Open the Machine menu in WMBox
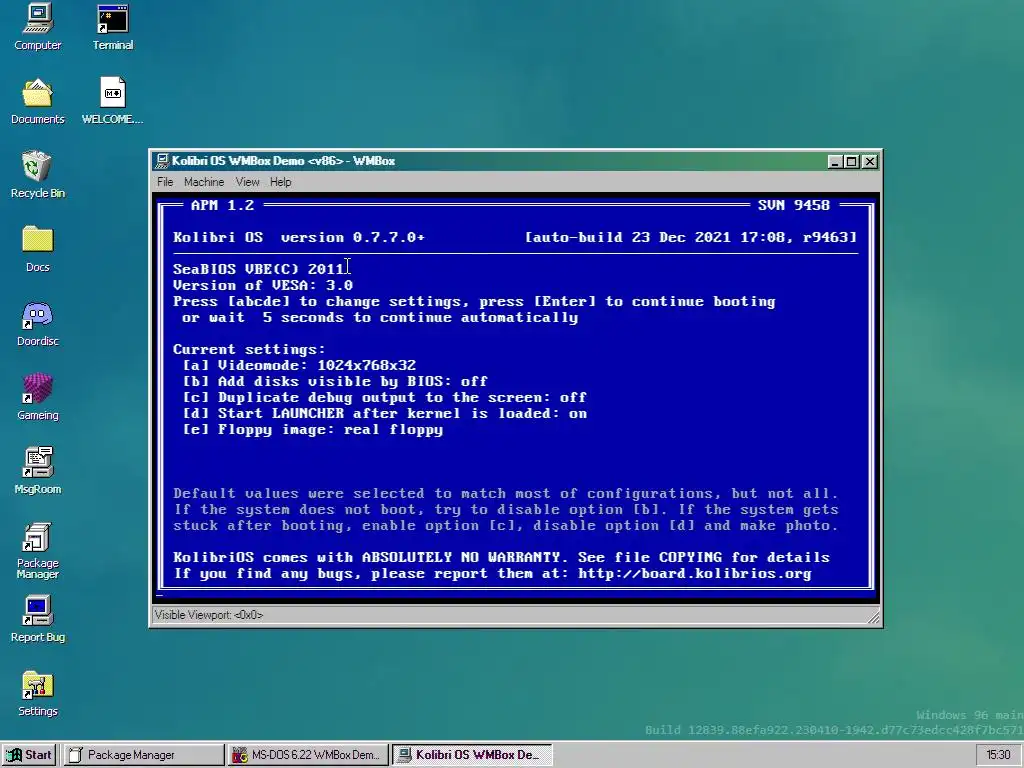The height and width of the screenshot is (768, 1024). point(204,182)
